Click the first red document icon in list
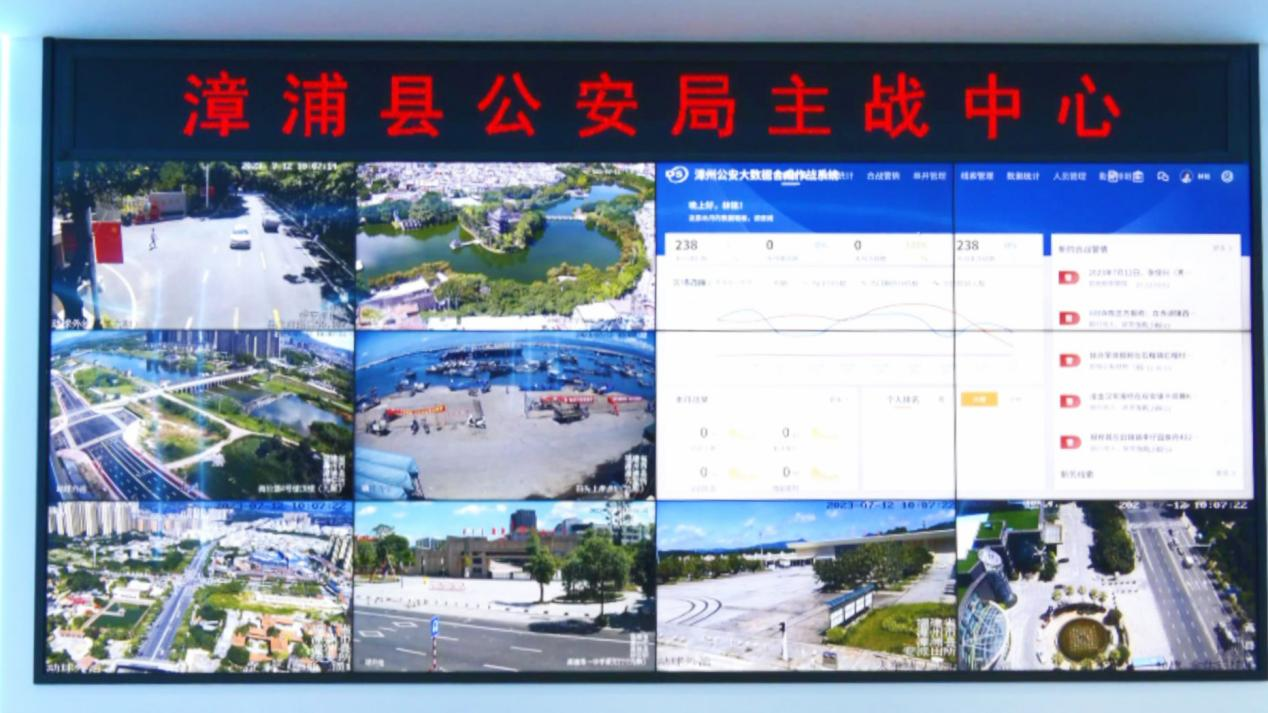 [x=1069, y=277]
